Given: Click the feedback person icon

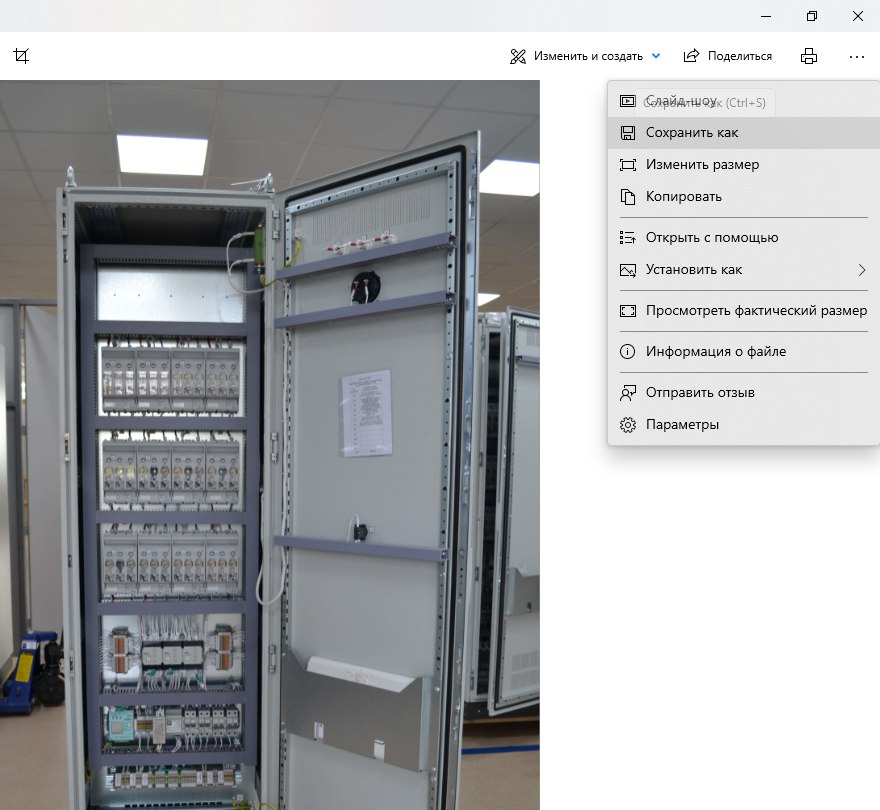Looking at the screenshot, I should (627, 393).
